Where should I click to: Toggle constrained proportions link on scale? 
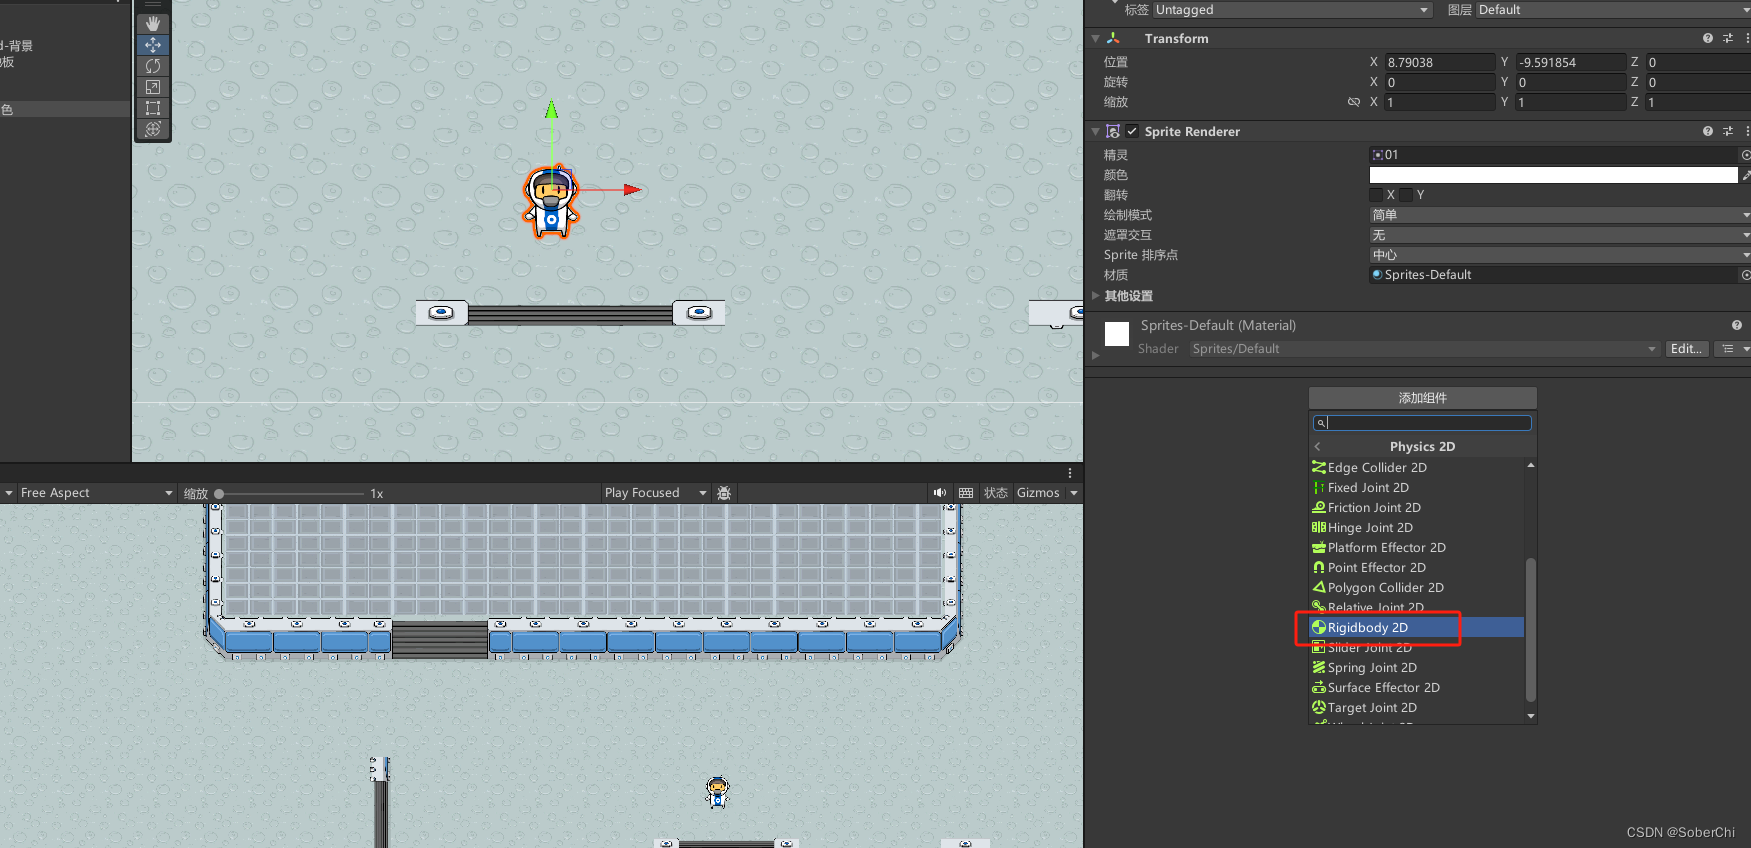[1354, 102]
